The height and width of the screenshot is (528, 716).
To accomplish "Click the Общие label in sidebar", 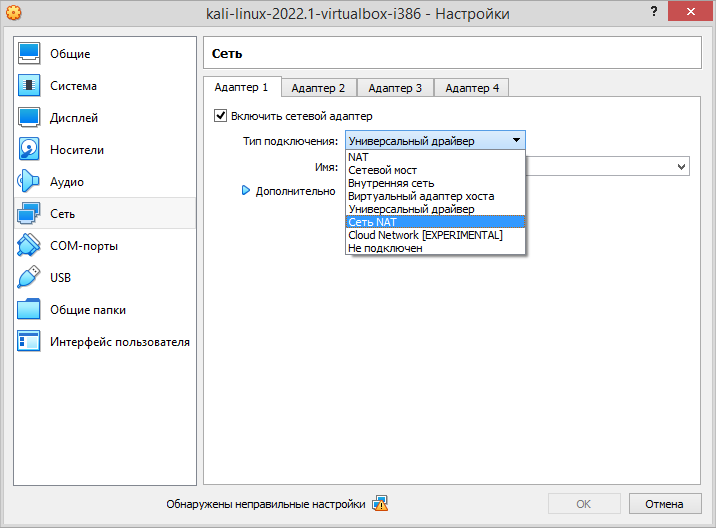I will [70, 54].
